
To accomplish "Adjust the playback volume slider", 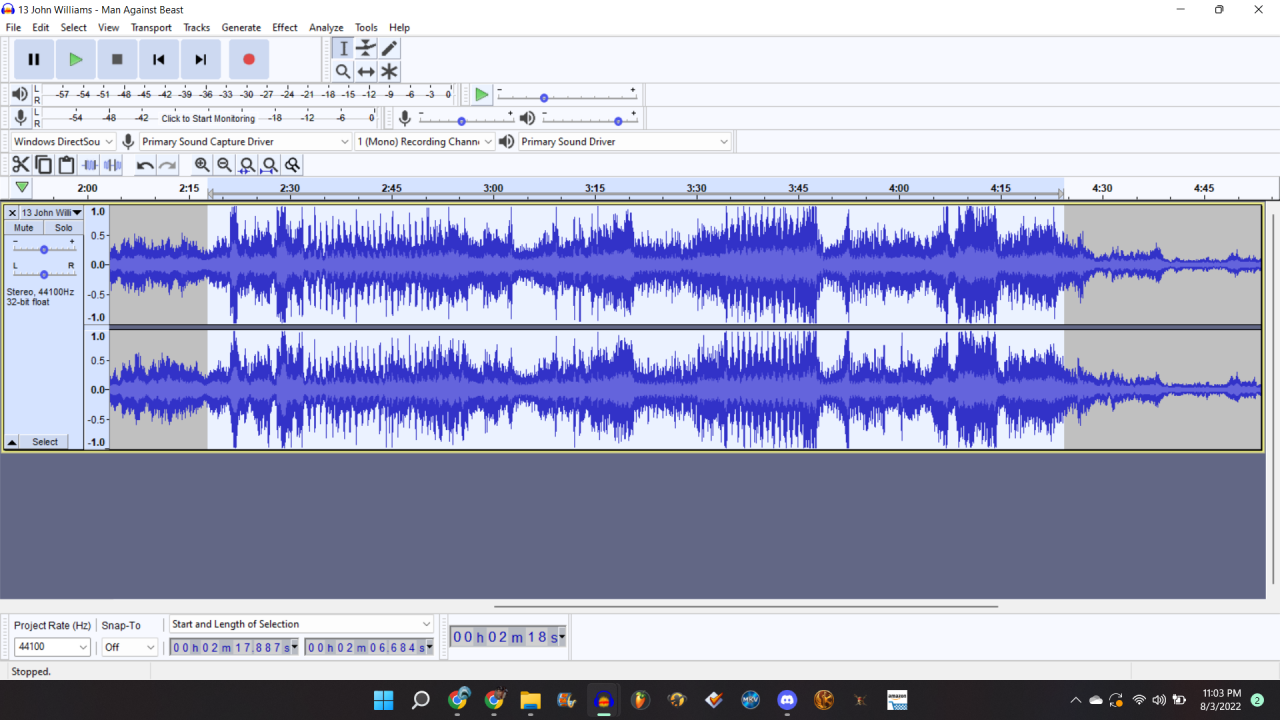I will [589, 120].
